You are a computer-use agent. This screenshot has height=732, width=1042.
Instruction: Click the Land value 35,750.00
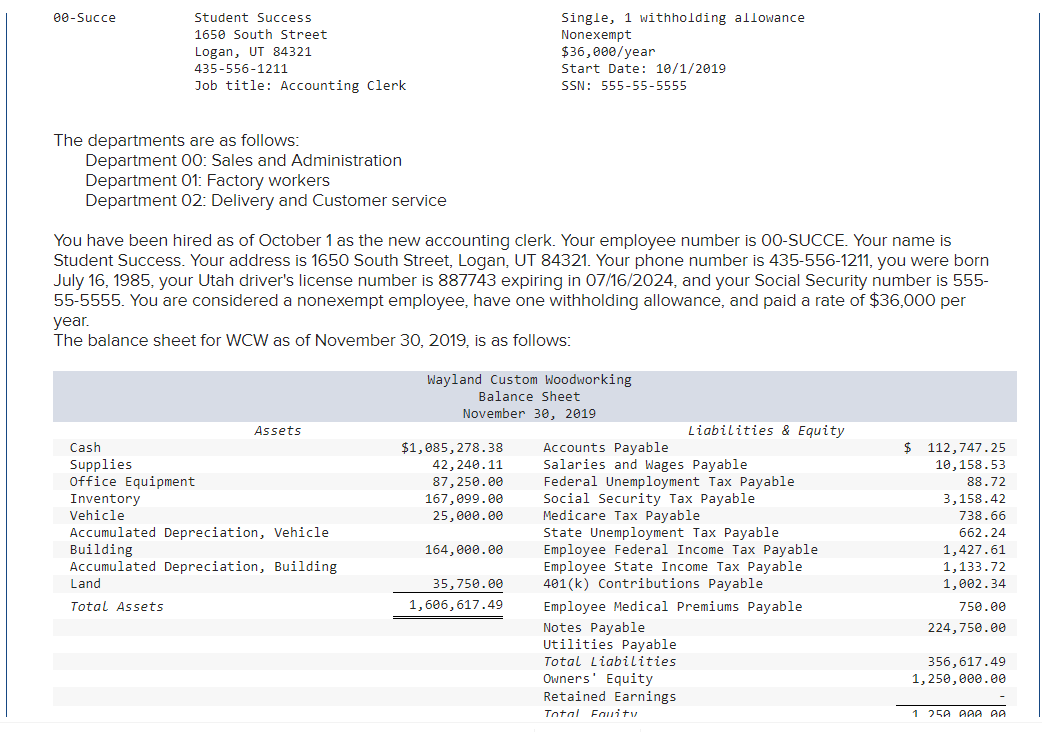click(x=468, y=584)
